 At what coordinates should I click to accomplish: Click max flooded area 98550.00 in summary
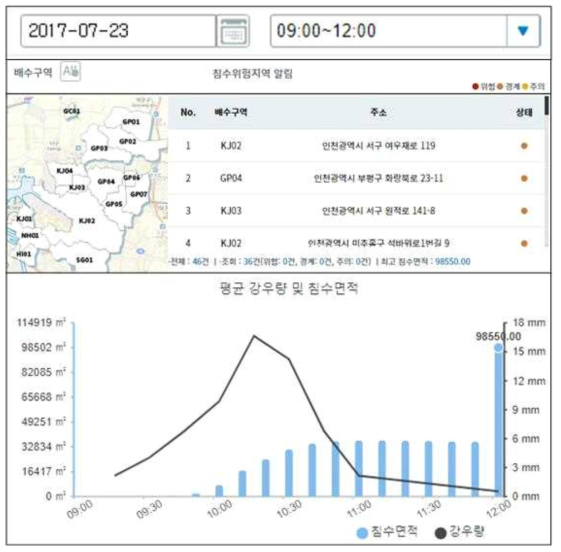tap(453, 262)
